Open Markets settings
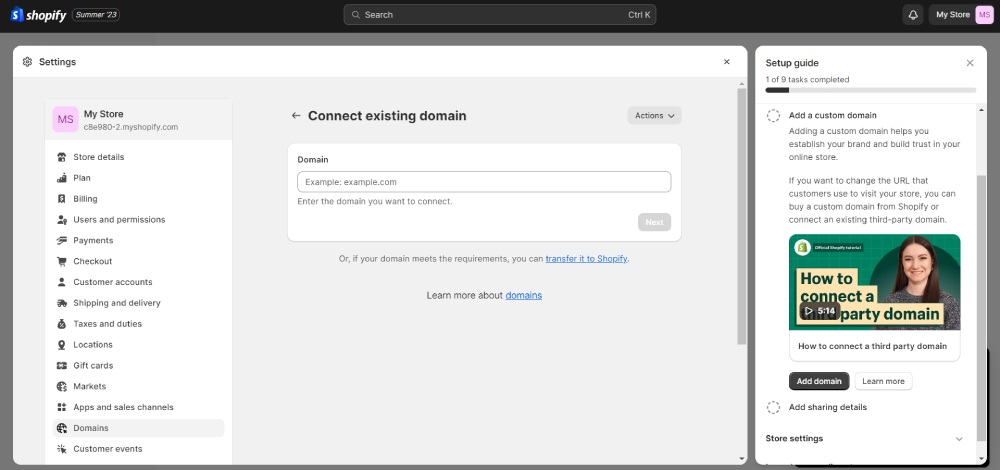The width and height of the screenshot is (1000, 470). (138, 386)
